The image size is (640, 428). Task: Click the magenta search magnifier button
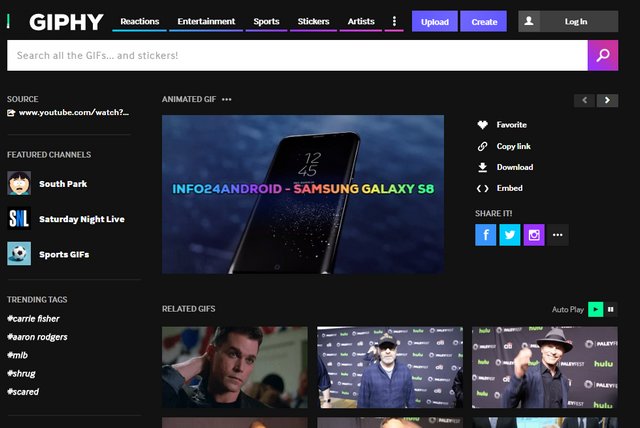click(602, 56)
